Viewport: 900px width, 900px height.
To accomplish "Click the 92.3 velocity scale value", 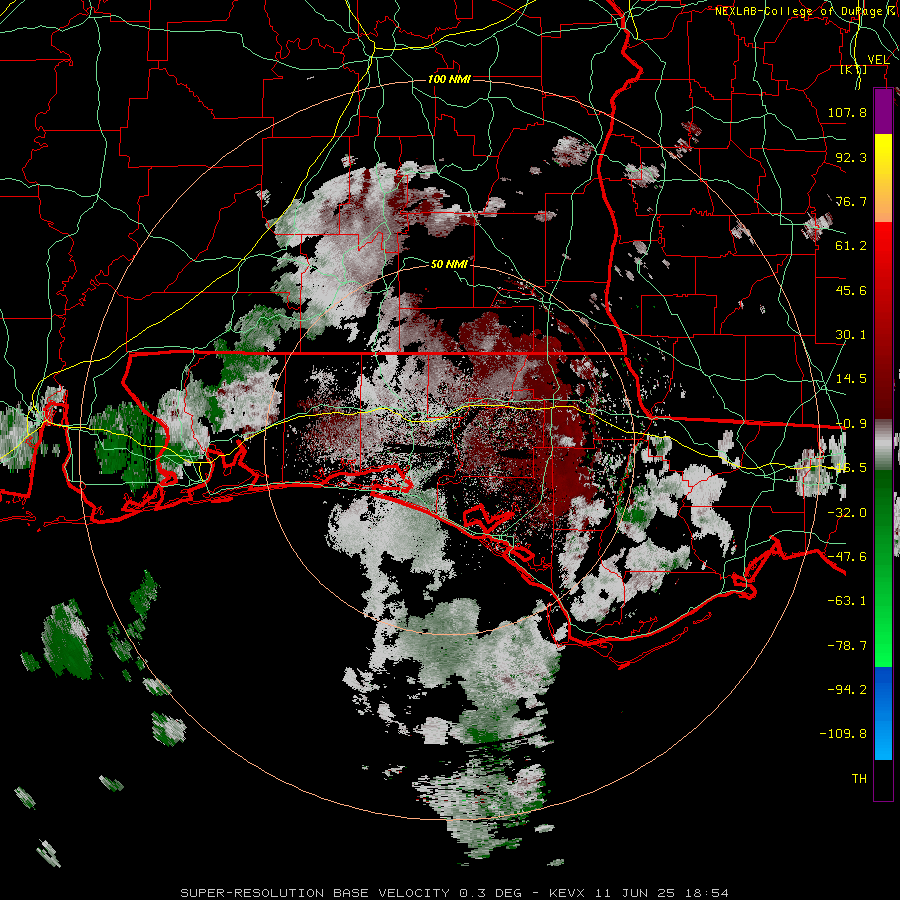I will (x=851, y=157).
